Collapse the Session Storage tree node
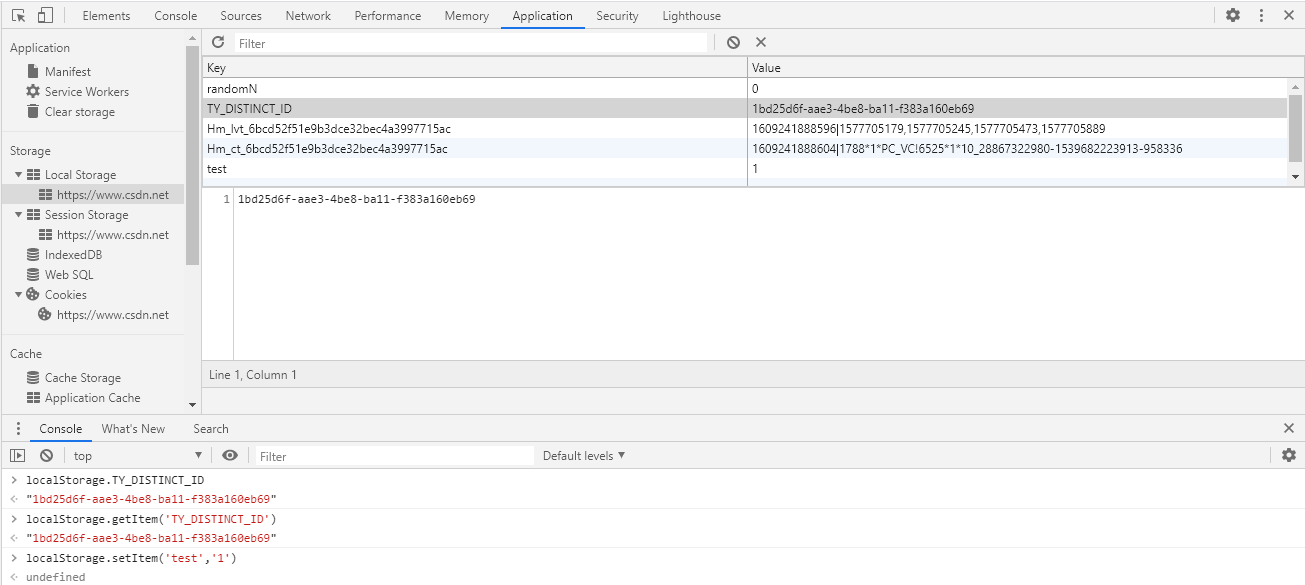The width and height of the screenshot is (1305, 585). click(19, 215)
